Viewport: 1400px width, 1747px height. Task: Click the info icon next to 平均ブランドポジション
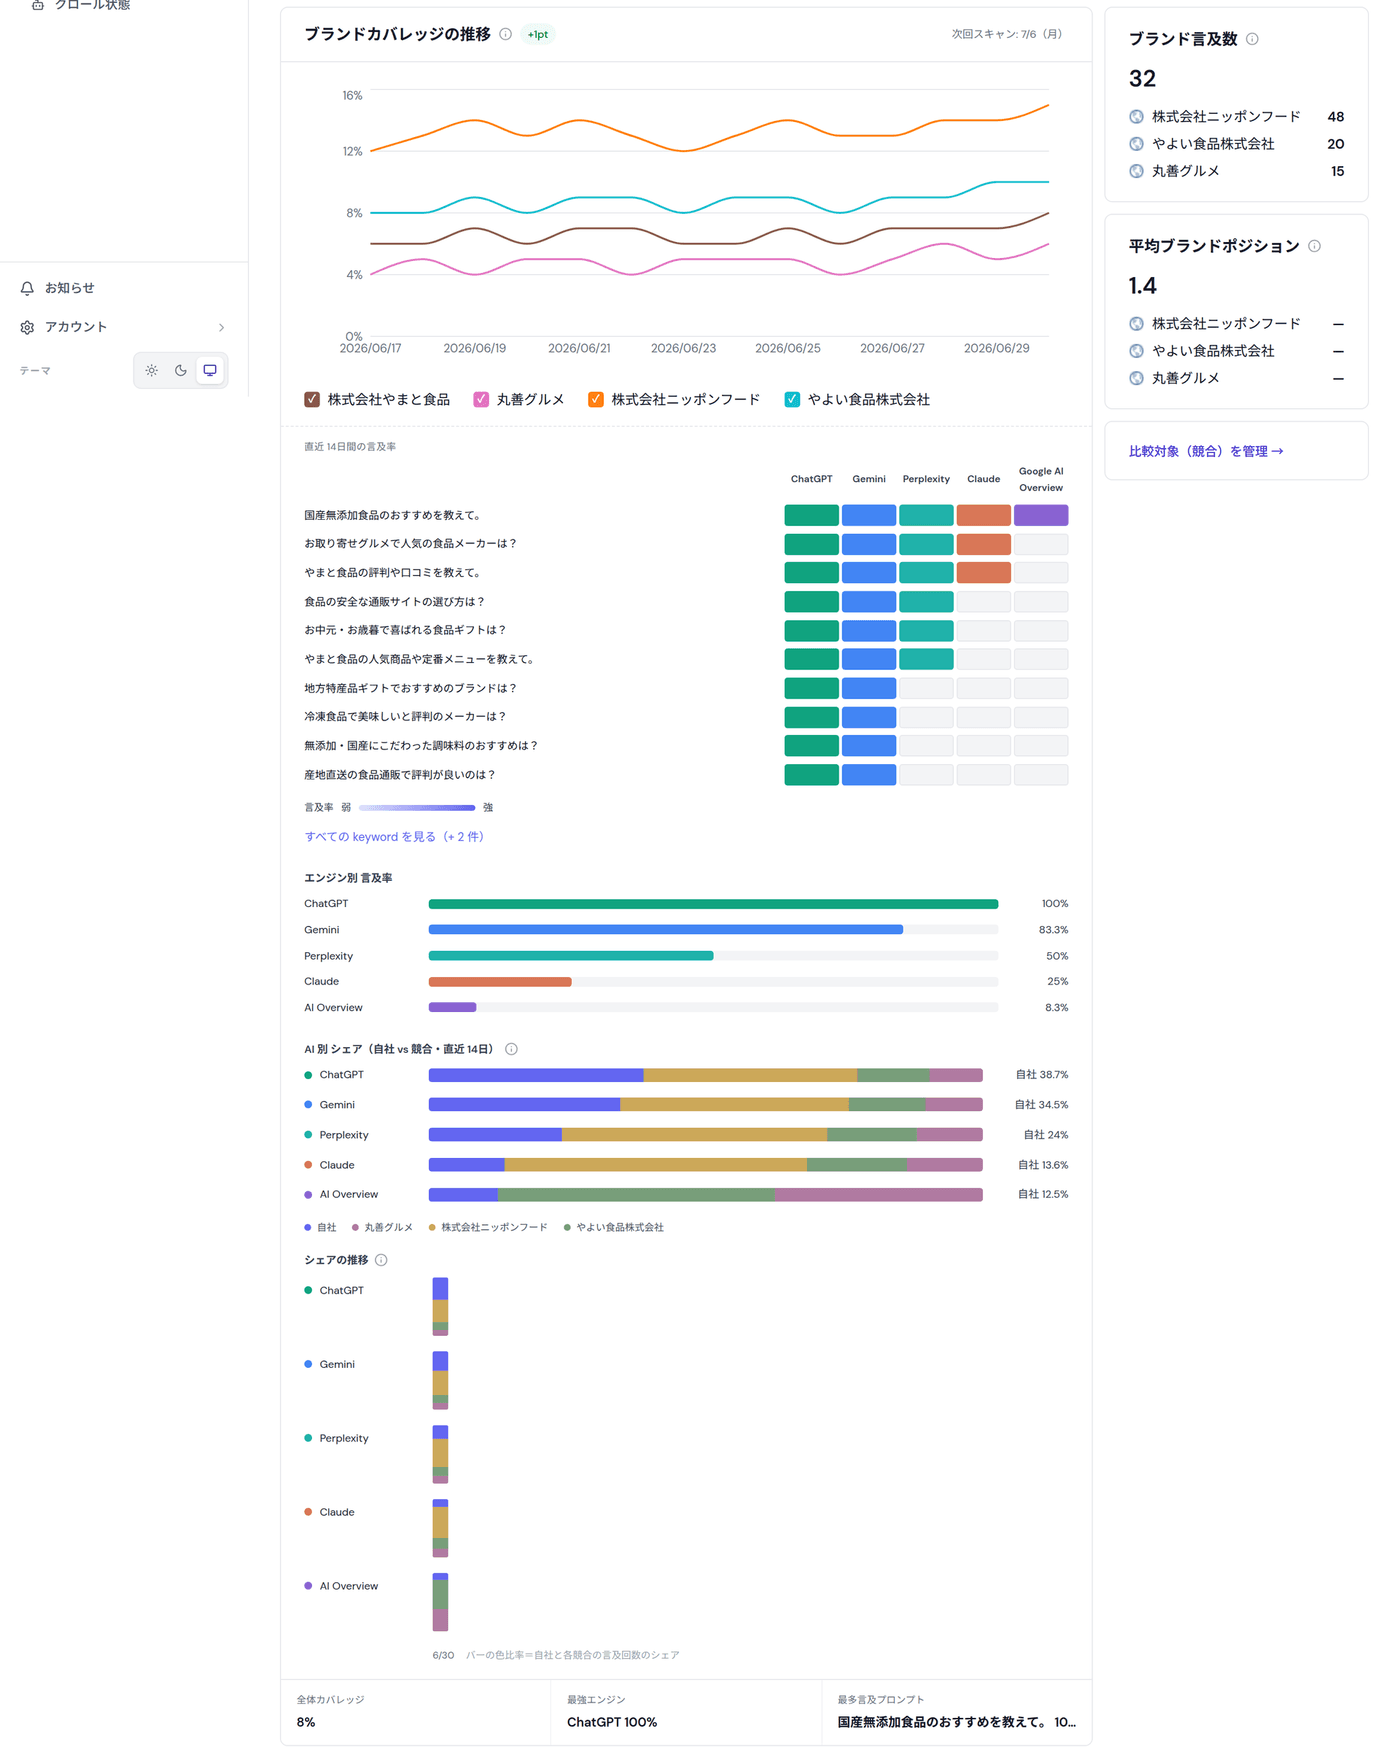point(1314,246)
